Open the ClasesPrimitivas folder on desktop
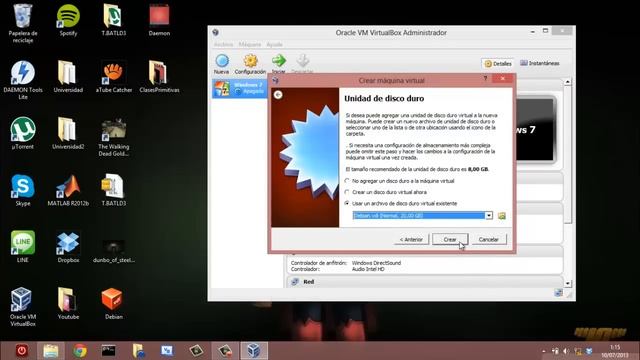The width and height of the screenshot is (640, 360). click(x=159, y=77)
